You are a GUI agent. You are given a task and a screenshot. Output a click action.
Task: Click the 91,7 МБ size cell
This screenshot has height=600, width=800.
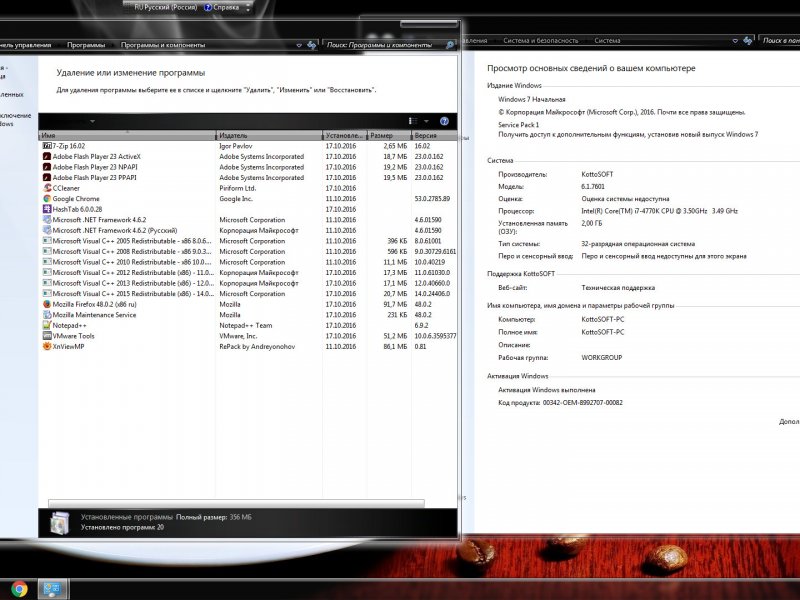[x=395, y=304]
